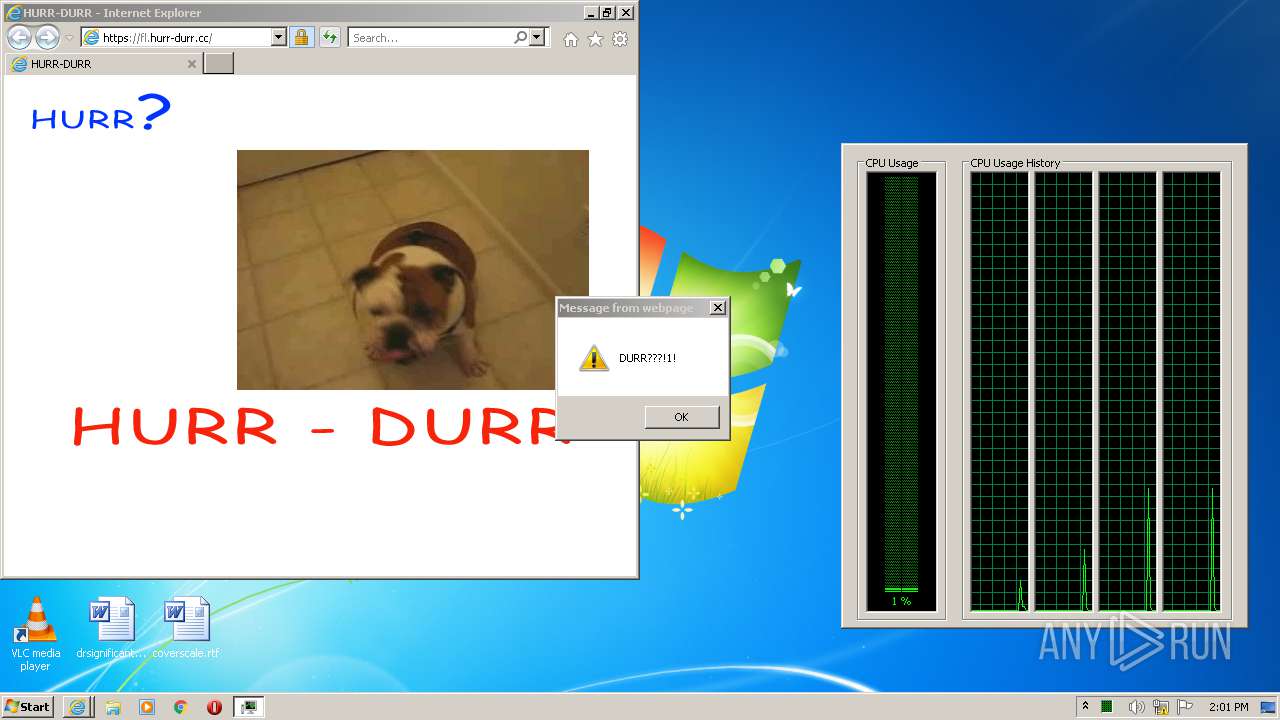This screenshot has width=1280, height=720.
Task: Open a new blank tab
Action: [x=218, y=64]
